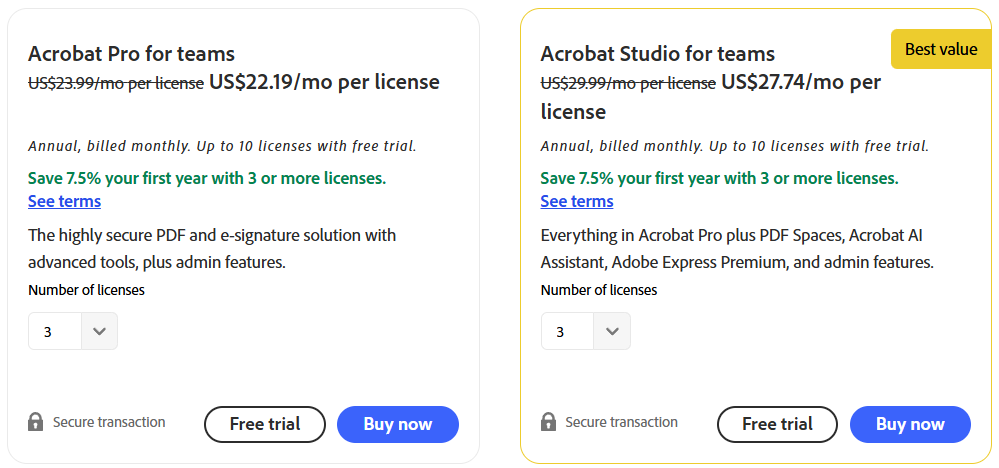Open See terms link under Acrobat Studio
Screen dimensions: 999x468
pos(577,201)
